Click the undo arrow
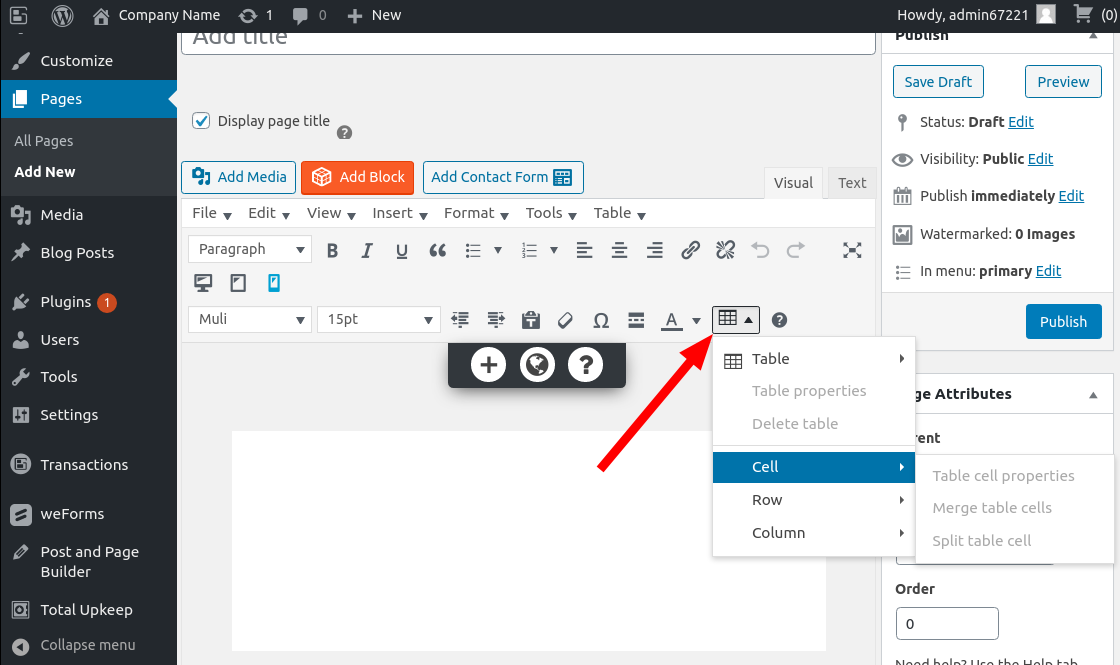This screenshot has height=665, width=1120. (760, 250)
